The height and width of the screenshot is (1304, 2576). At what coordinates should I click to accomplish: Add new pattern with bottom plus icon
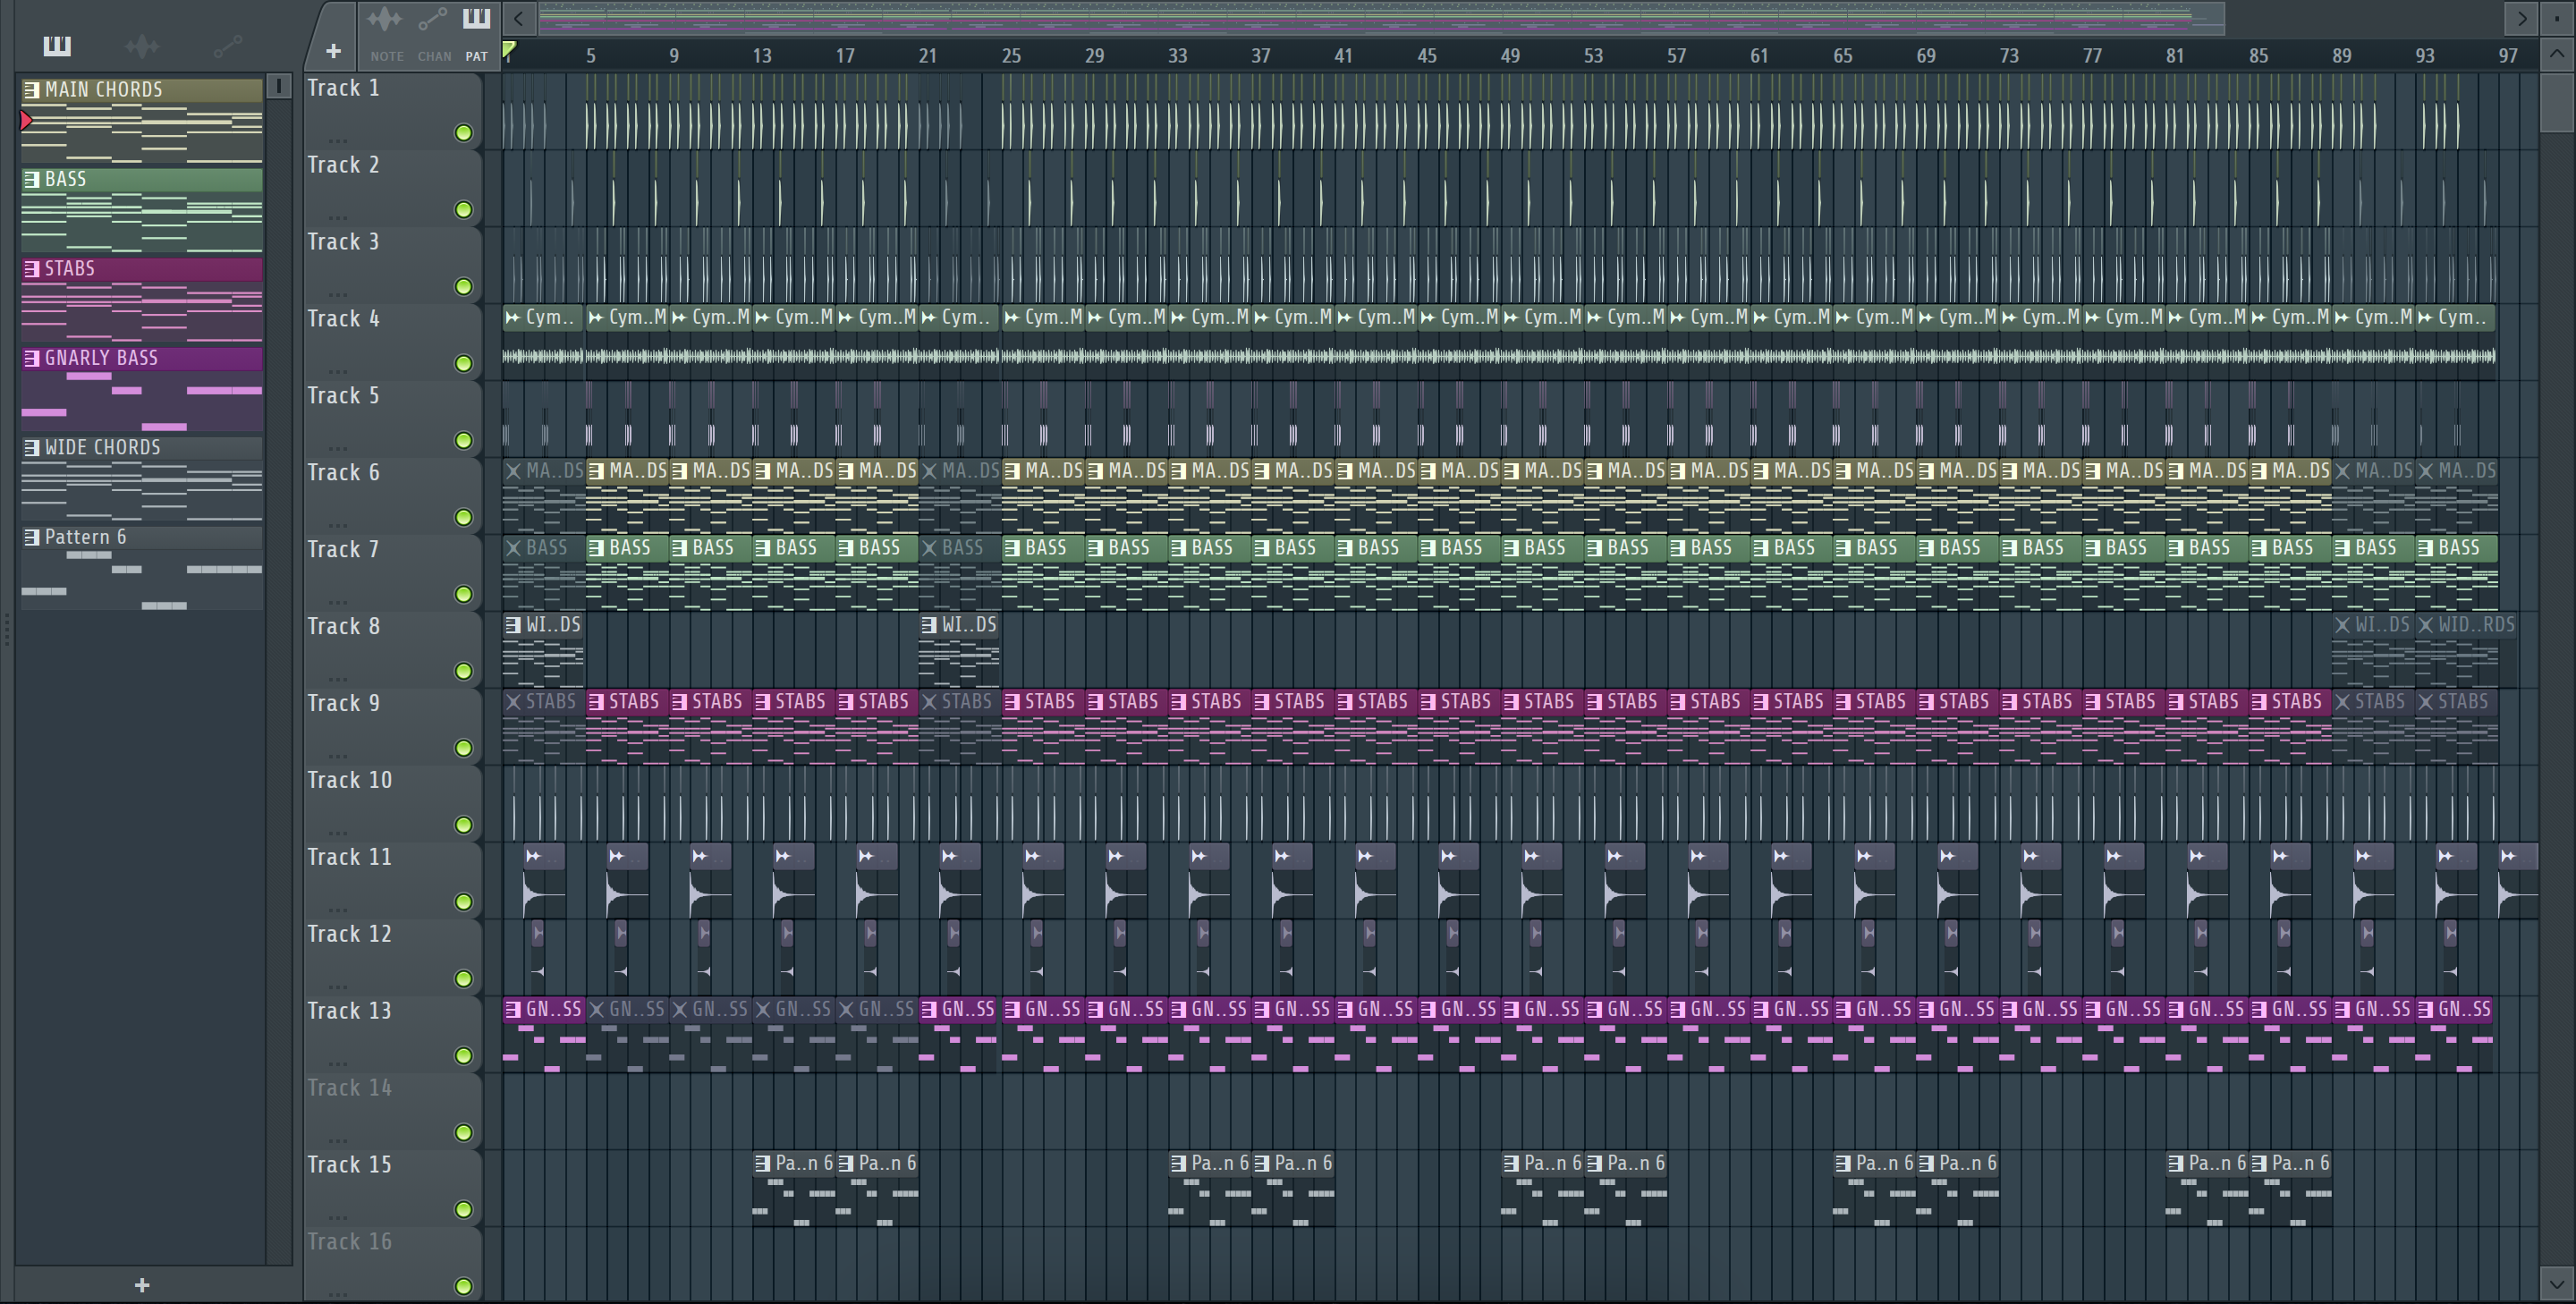pos(142,1285)
